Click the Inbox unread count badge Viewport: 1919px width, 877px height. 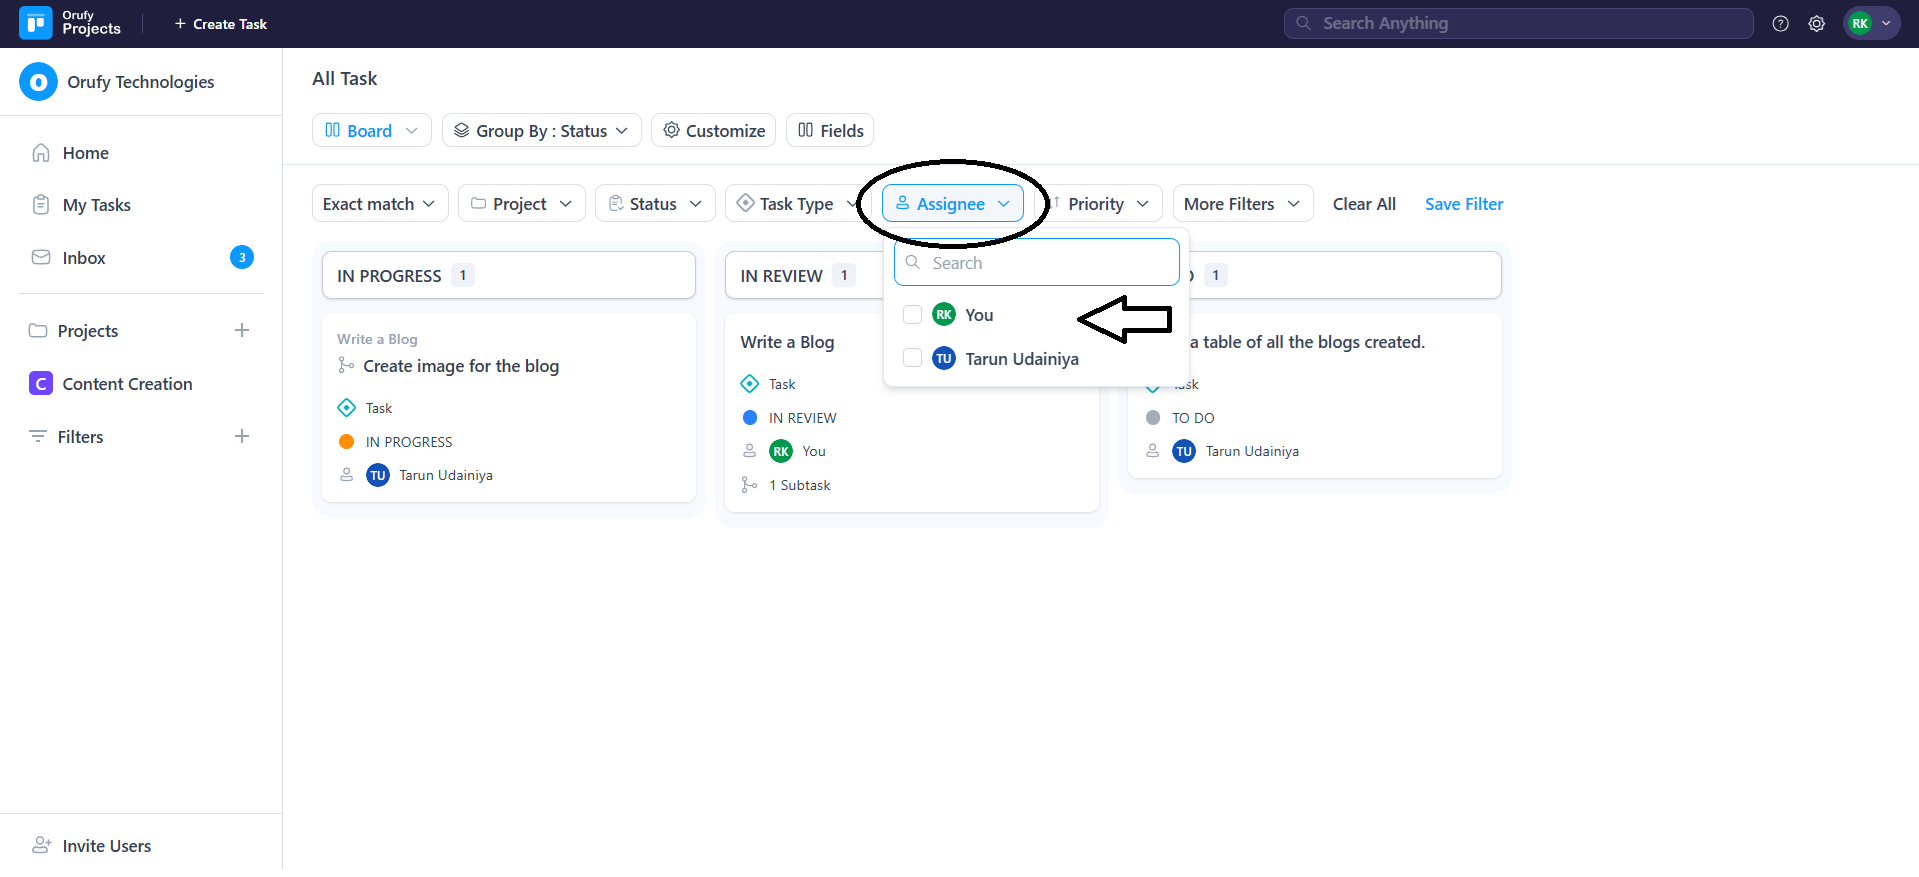tap(241, 258)
